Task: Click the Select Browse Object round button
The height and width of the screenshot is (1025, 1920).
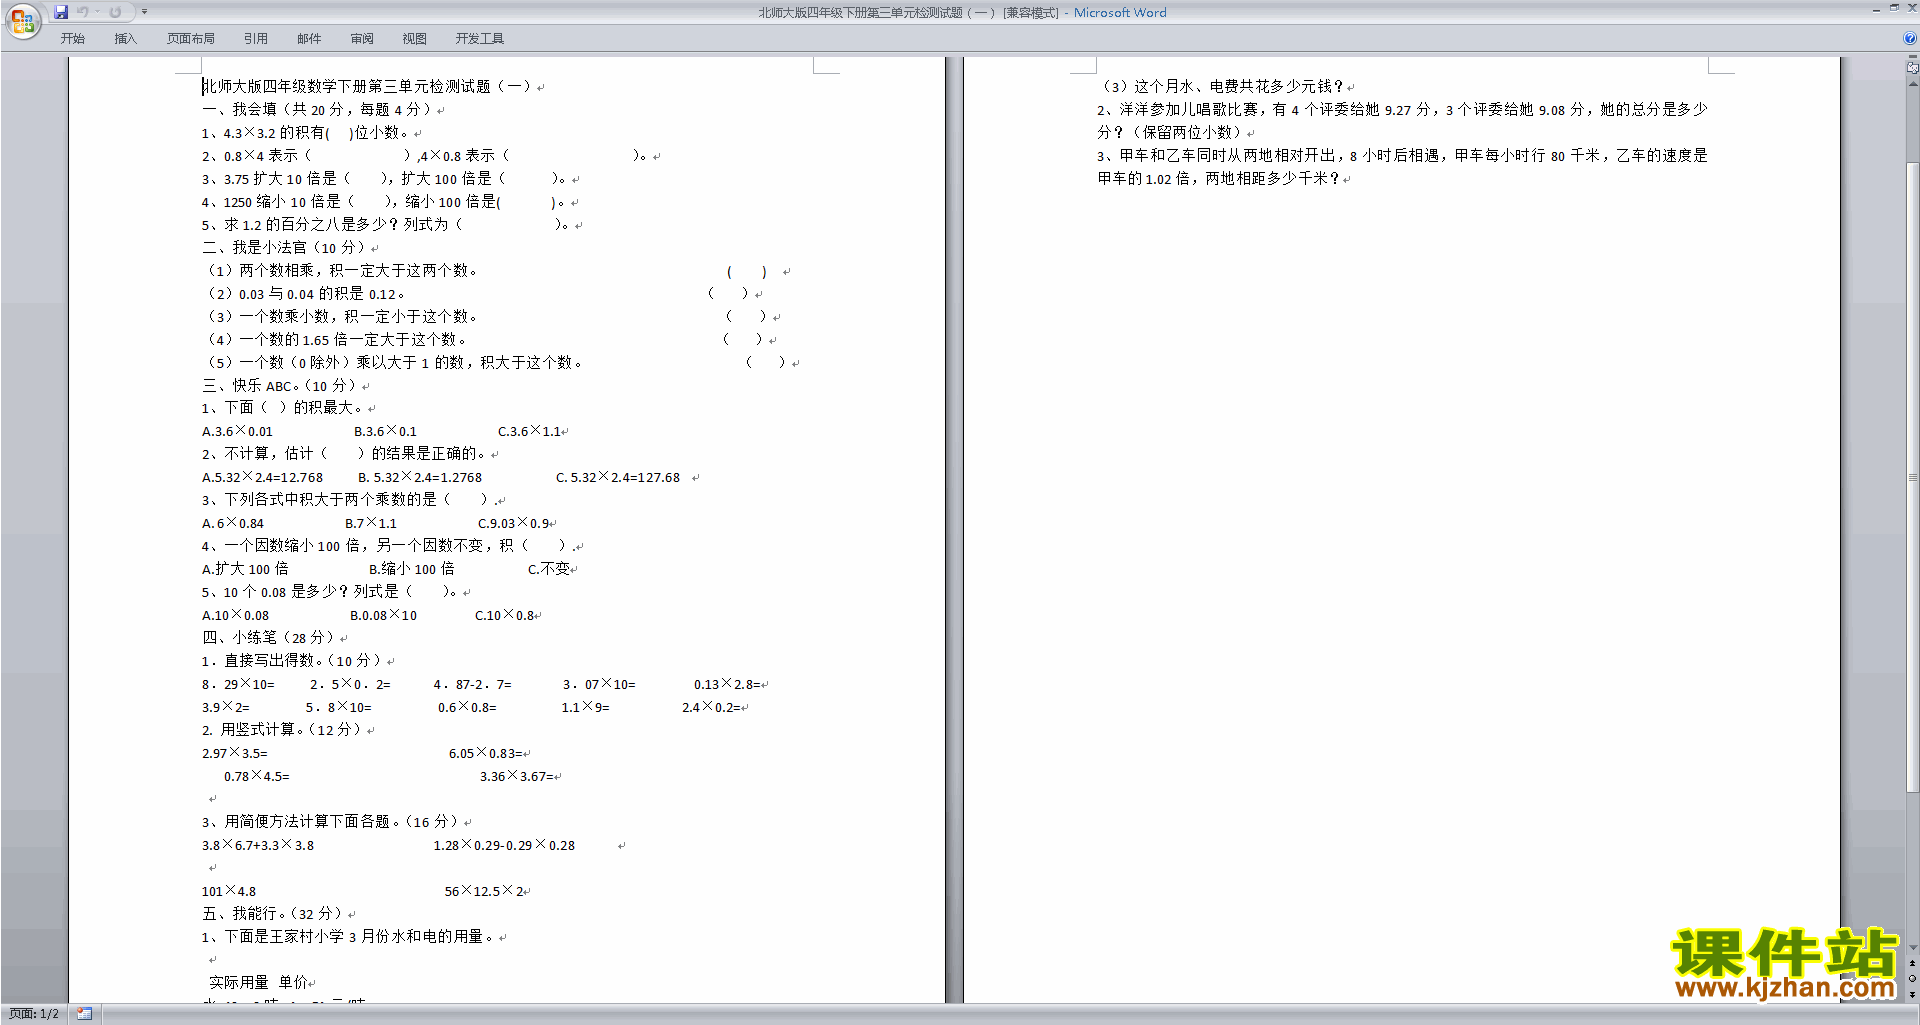Action: (1912, 978)
